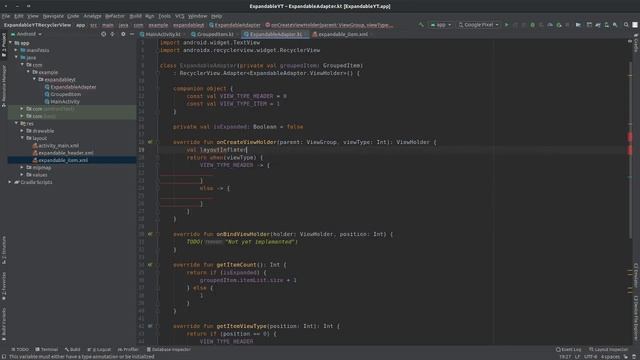Viewport: 640px width, 360px height.
Task: Open Resource Manager side stripe button
Action: [4, 86]
